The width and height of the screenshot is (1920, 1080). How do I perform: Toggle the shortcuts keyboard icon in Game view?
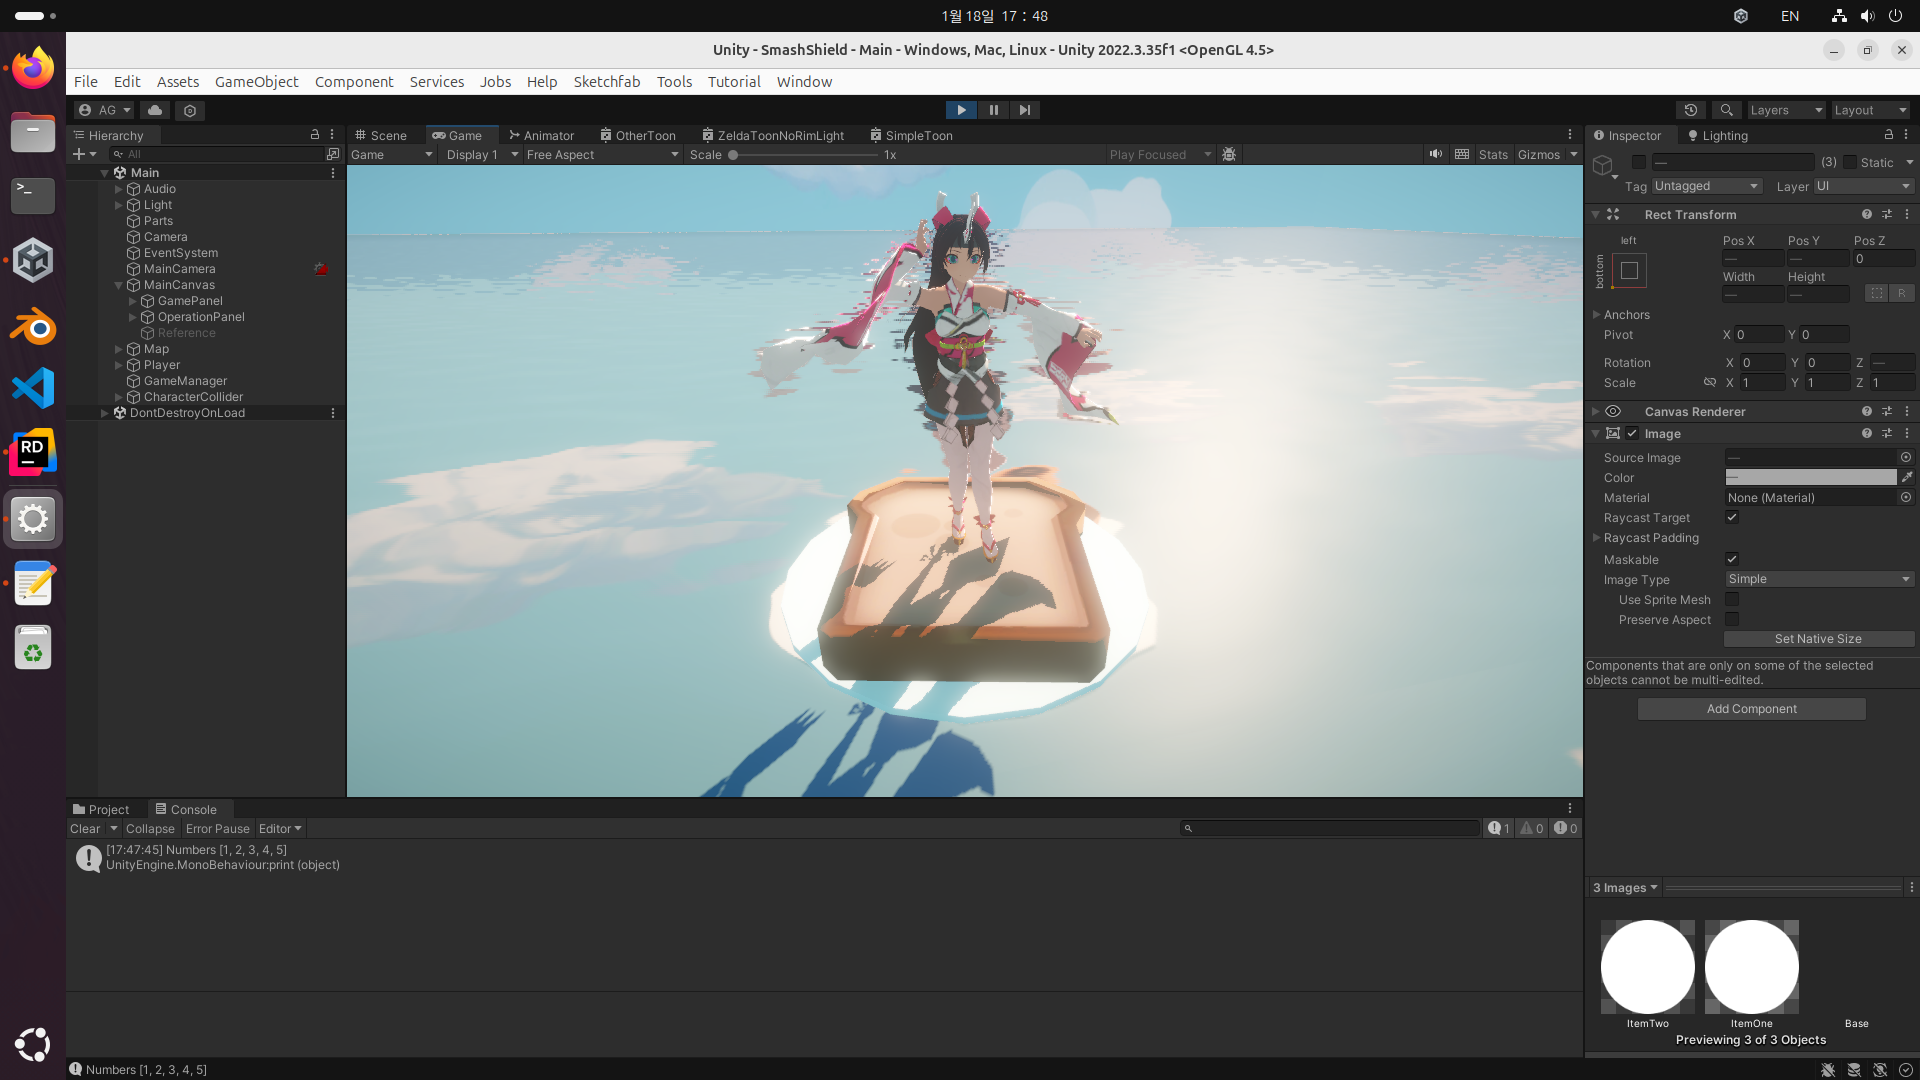(x=1462, y=154)
